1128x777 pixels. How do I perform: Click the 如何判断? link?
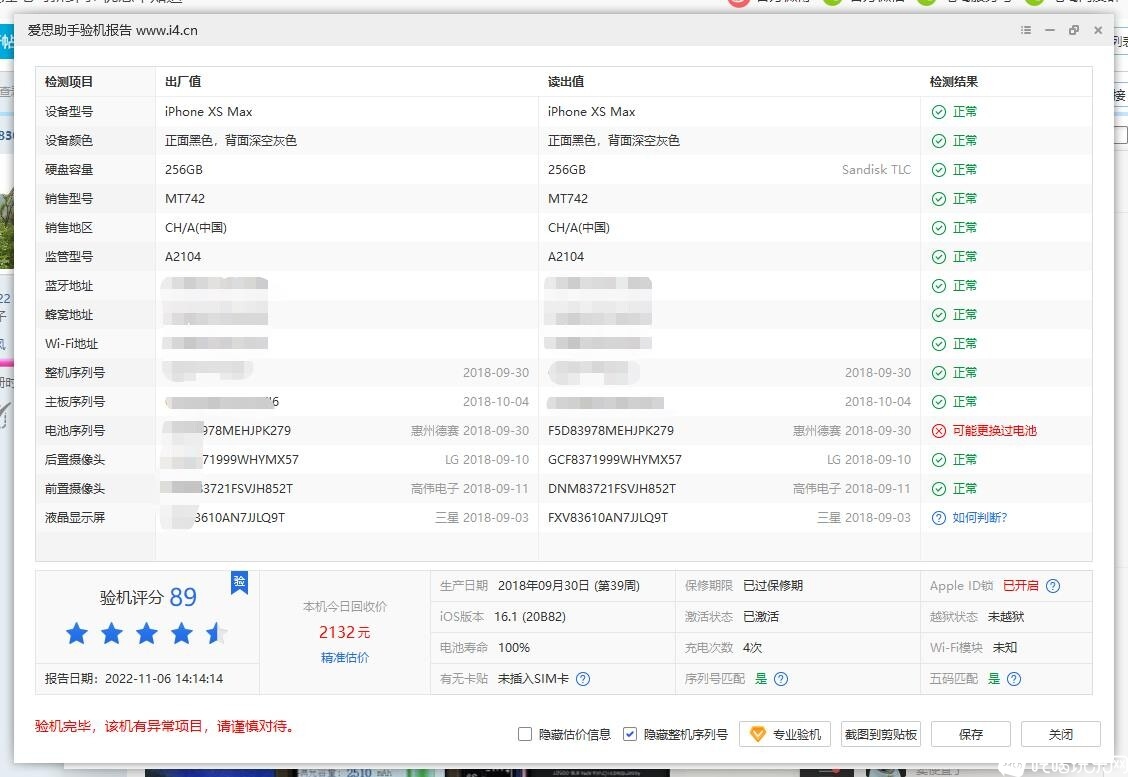(980, 518)
